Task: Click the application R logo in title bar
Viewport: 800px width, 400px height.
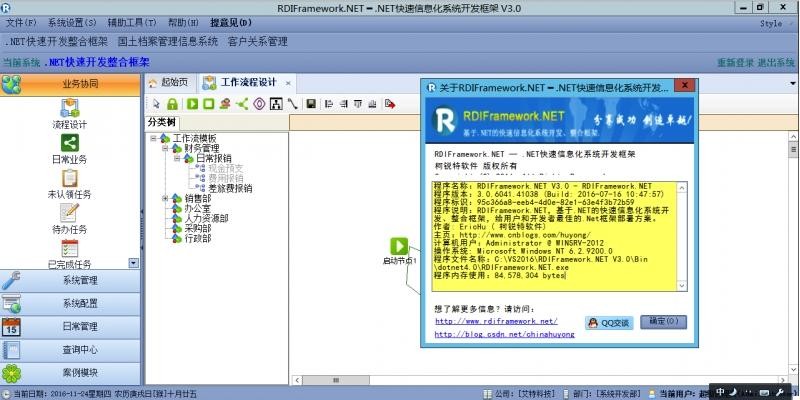Action: (6, 7)
